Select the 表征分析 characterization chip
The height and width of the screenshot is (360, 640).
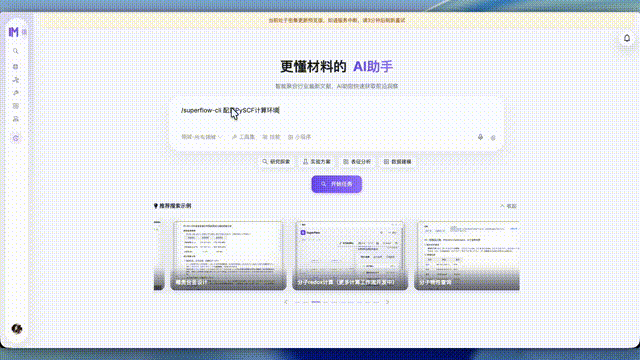point(357,162)
